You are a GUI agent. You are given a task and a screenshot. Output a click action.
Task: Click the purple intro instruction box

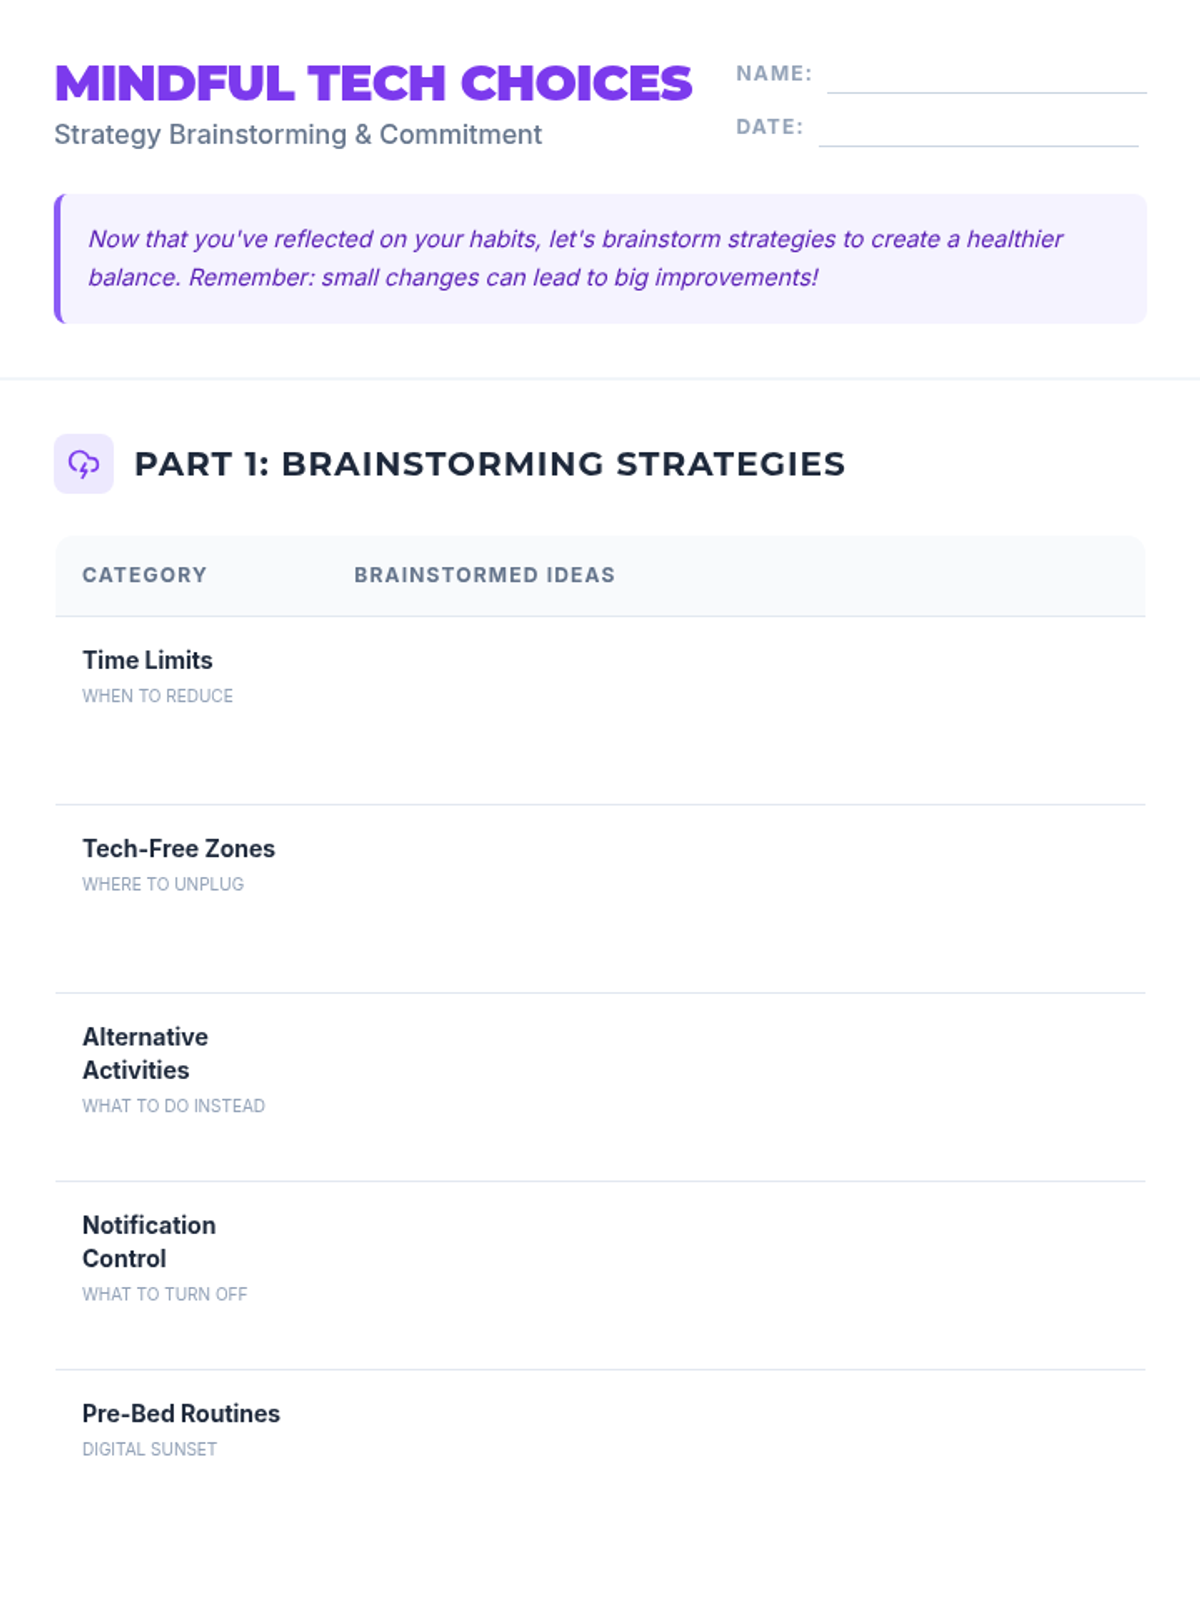click(600, 259)
